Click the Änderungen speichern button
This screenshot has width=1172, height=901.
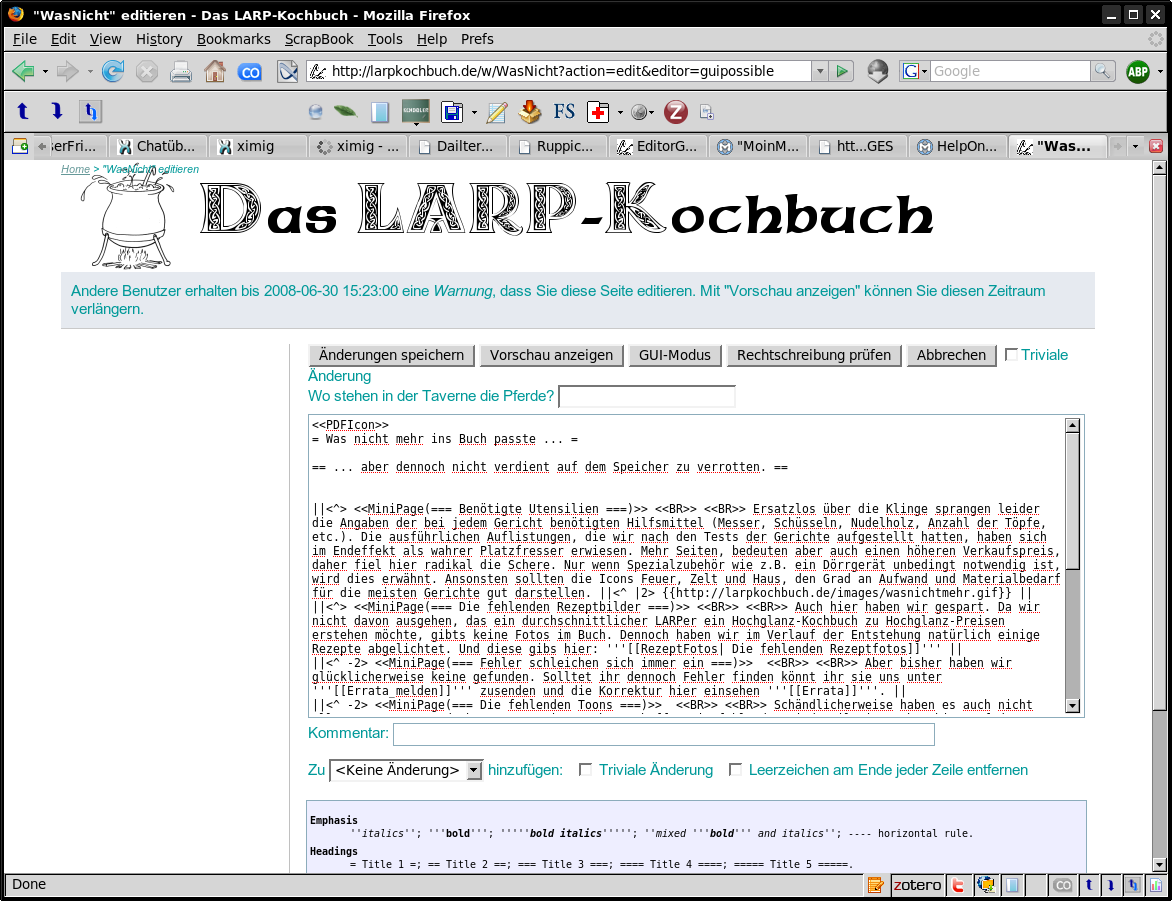pos(392,355)
